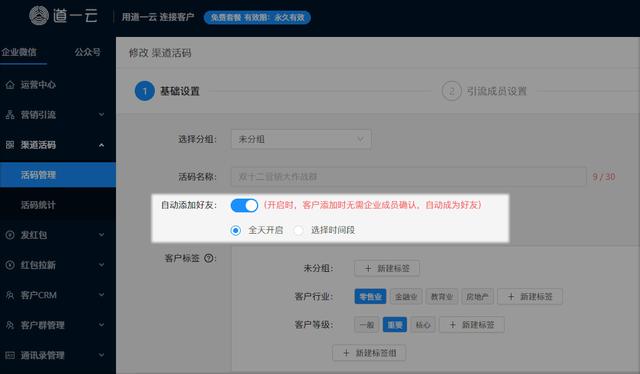The image size is (640, 374).
Task: Click 新建标签 button in 客户等级 row
Action: 472,325
